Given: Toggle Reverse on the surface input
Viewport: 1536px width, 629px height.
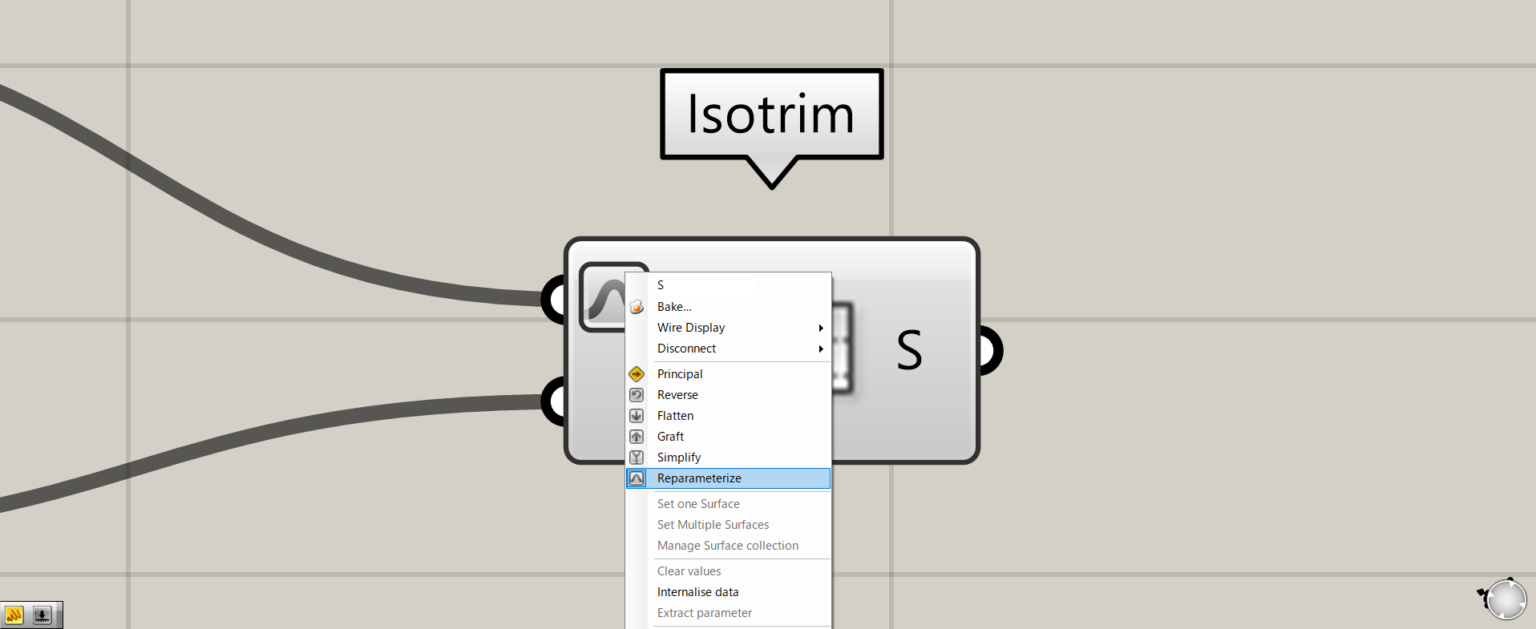Looking at the screenshot, I should click(677, 394).
